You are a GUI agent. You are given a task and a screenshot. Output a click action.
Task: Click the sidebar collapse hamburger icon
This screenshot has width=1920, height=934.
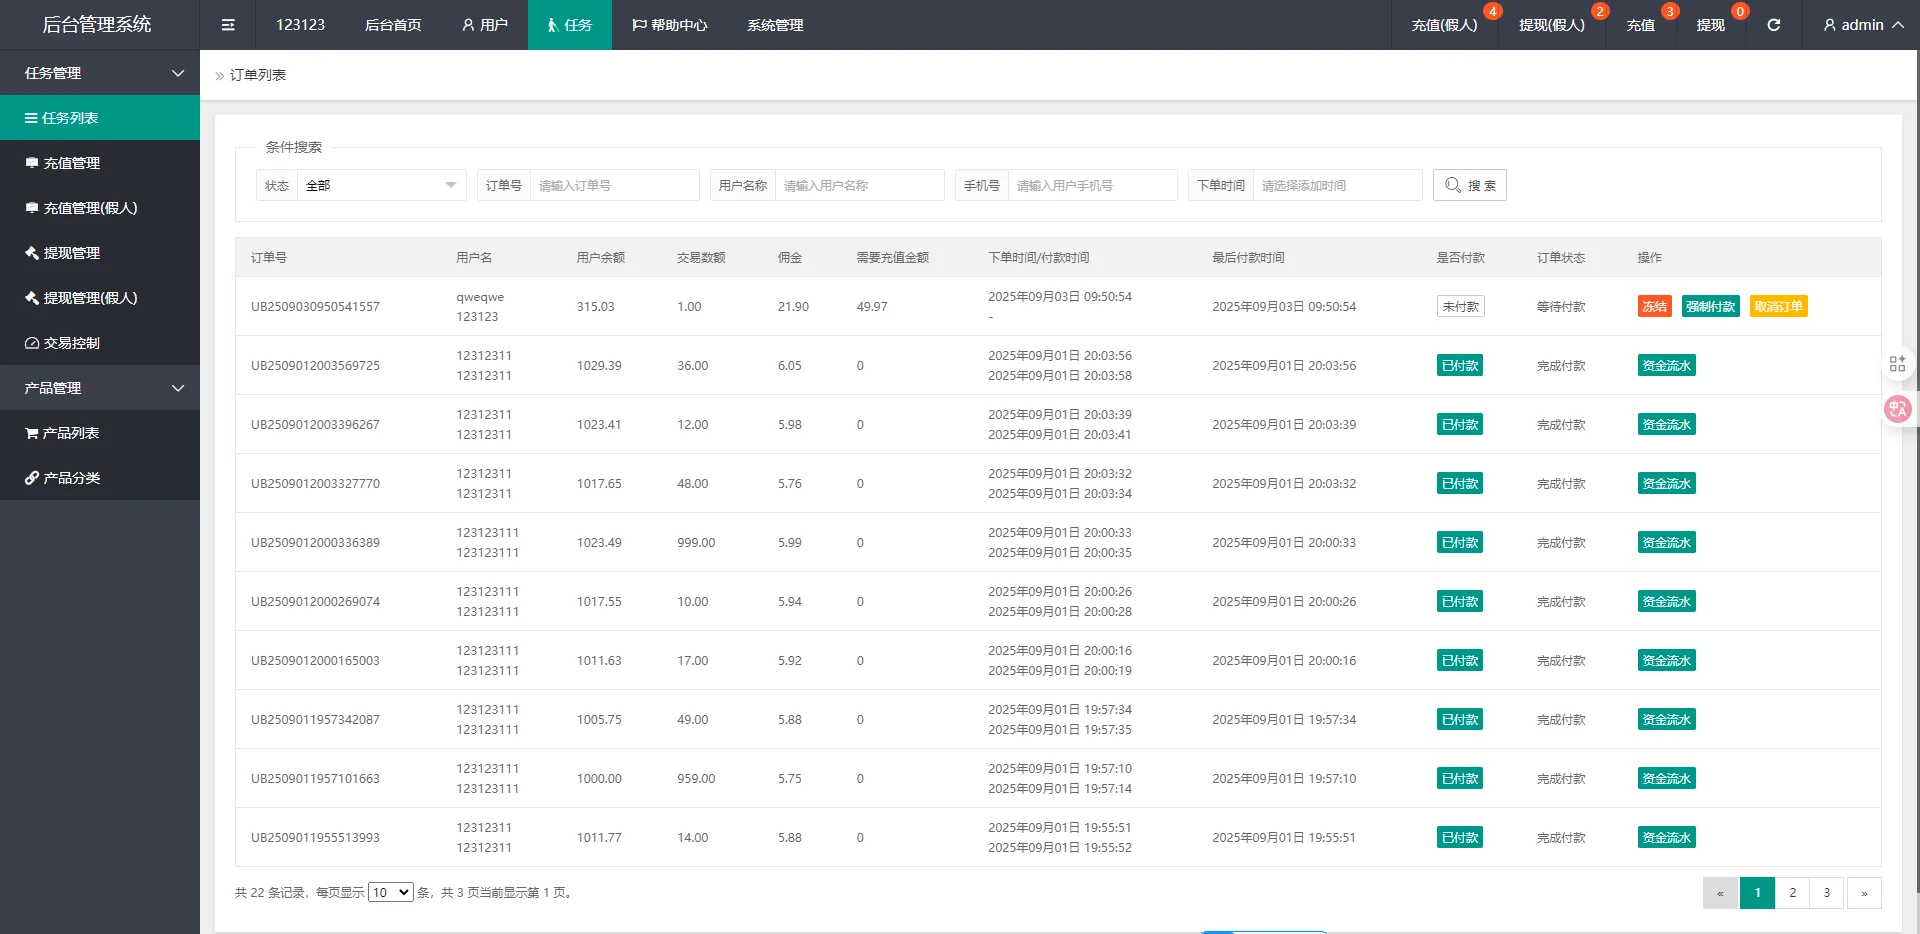click(228, 25)
